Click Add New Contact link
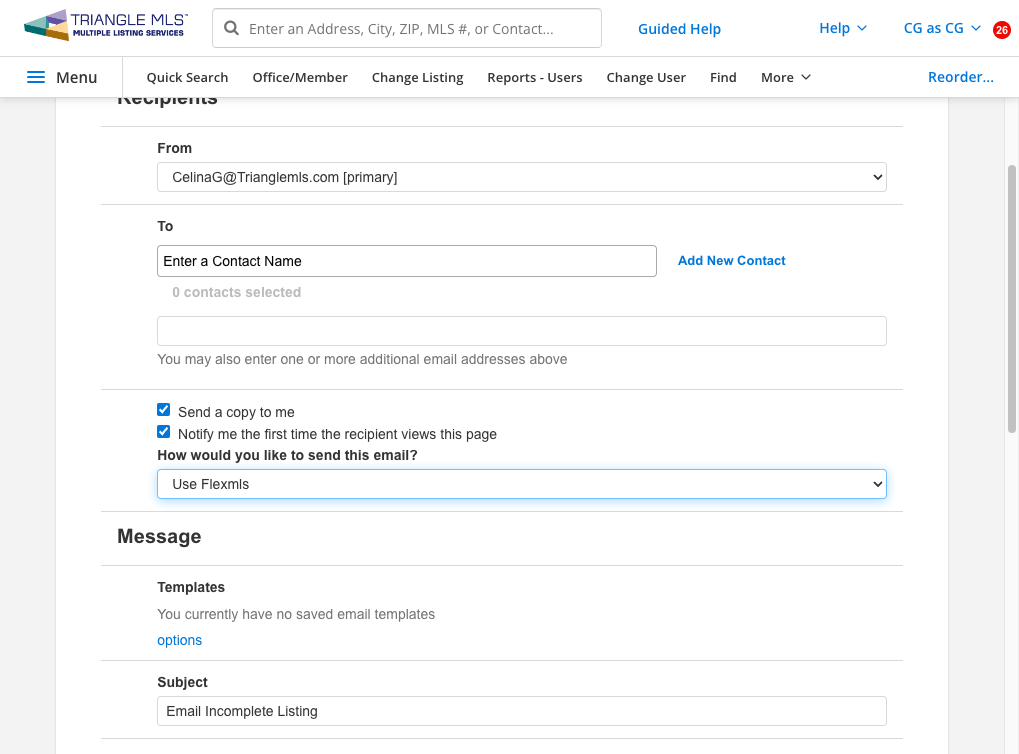 click(x=732, y=260)
